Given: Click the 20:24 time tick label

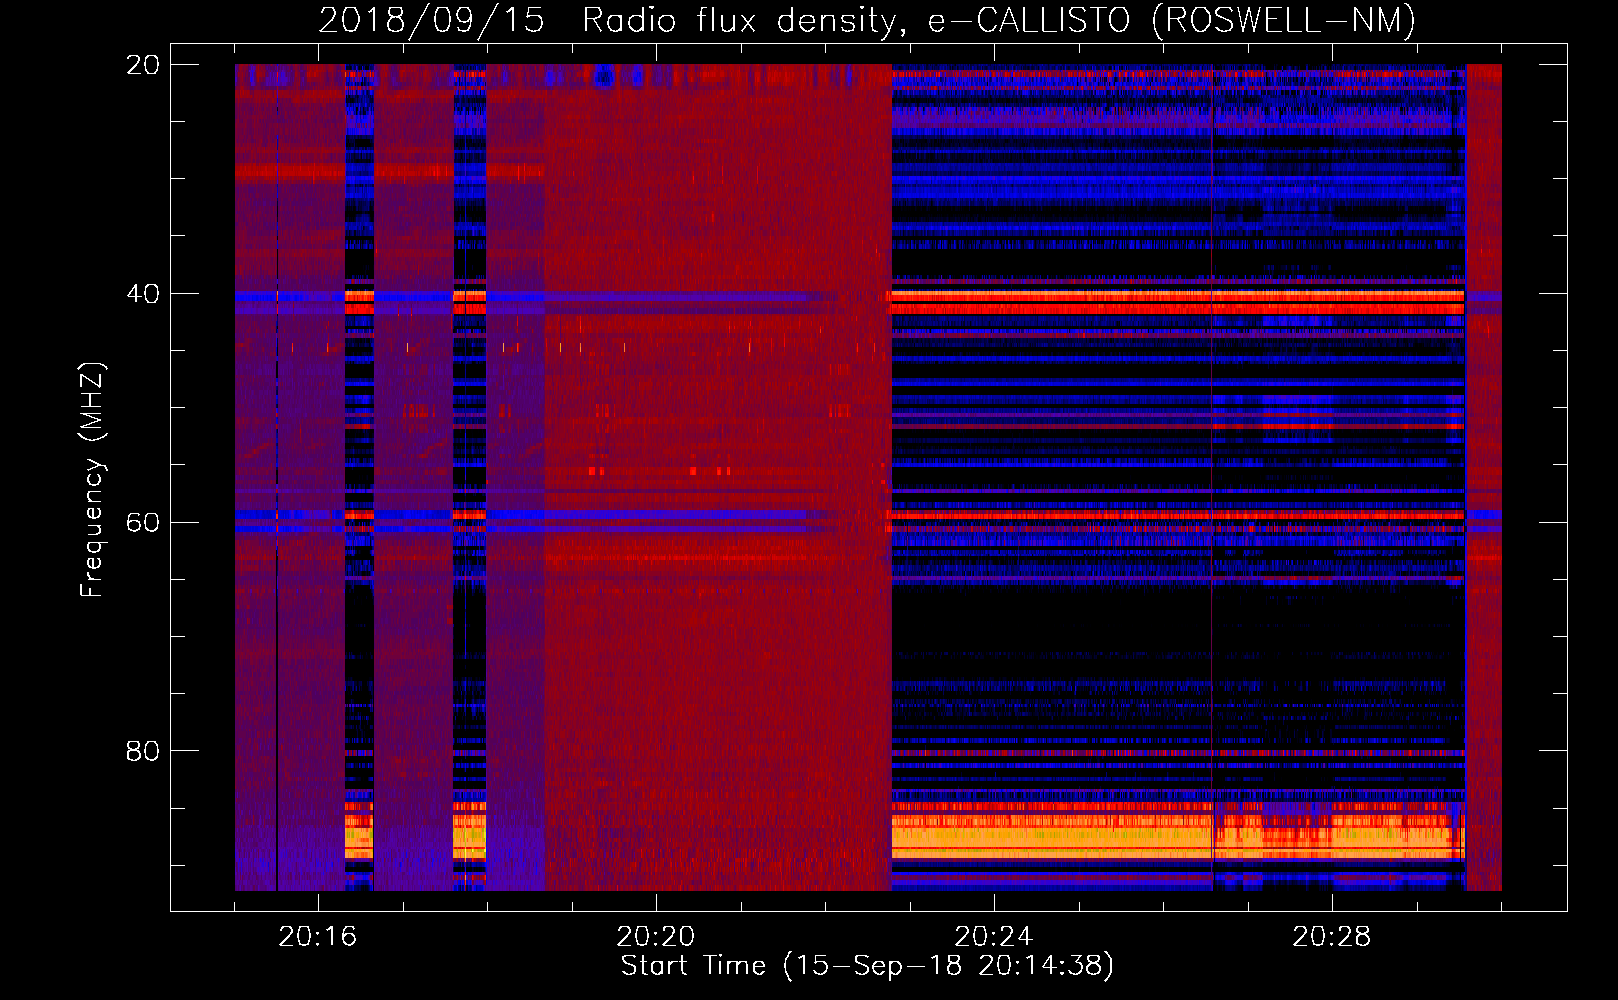Looking at the screenshot, I should pyautogui.click(x=994, y=937).
